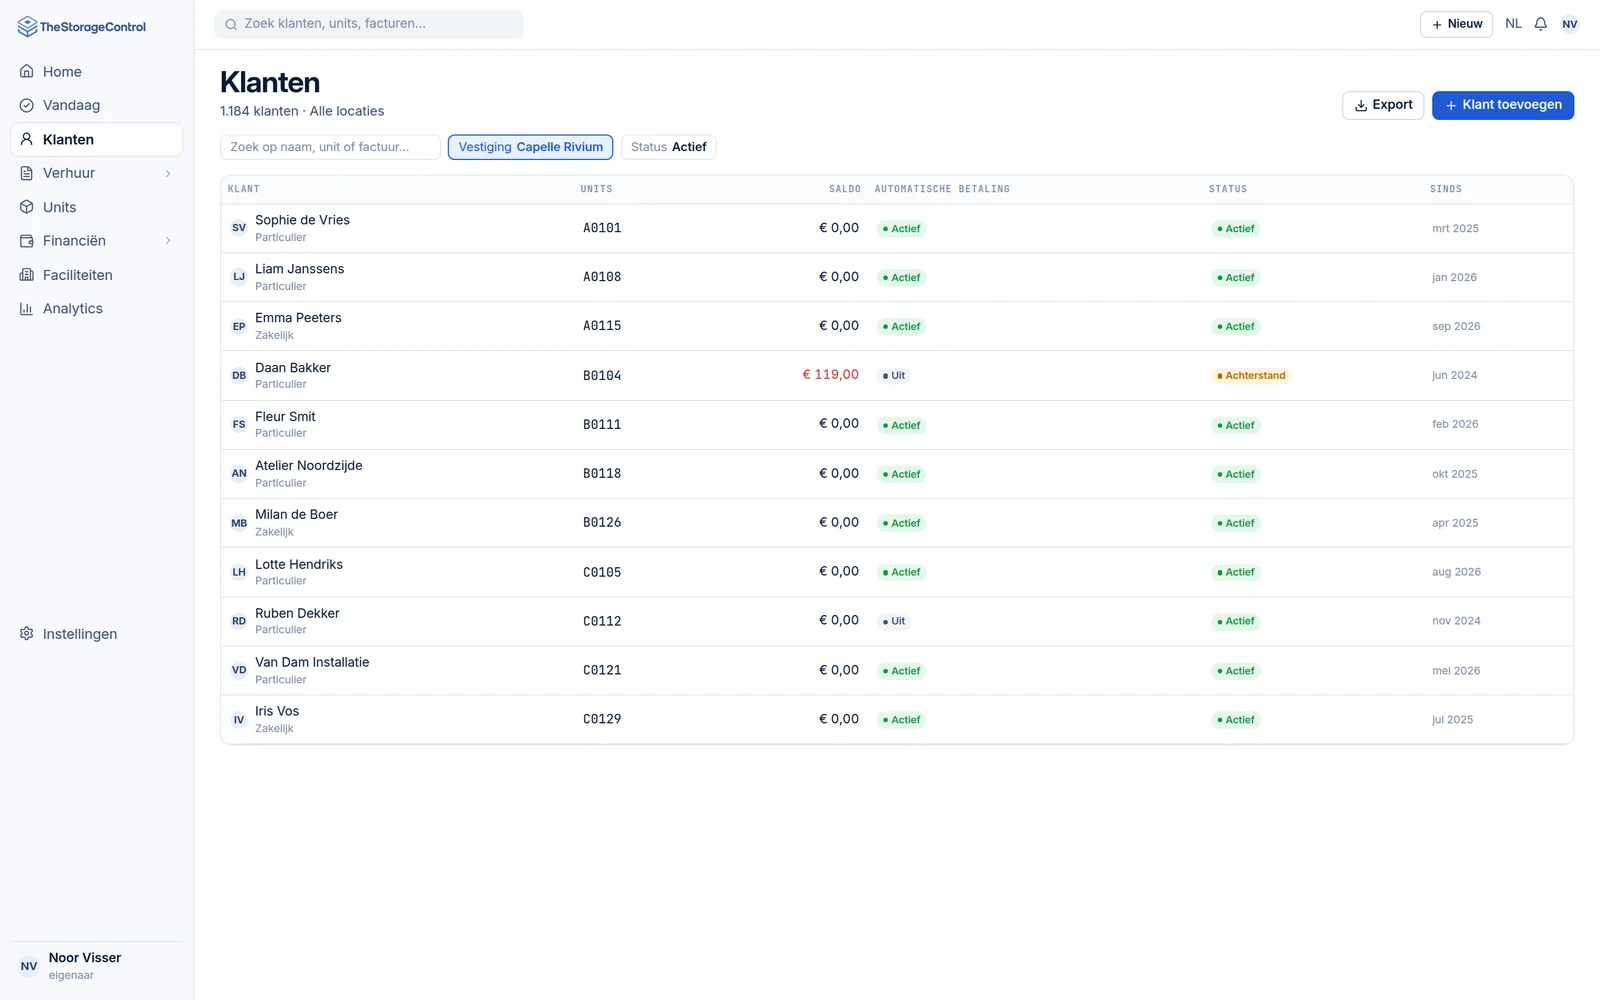The image size is (1600, 1000).
Task: Click Klant toevoegen button
Action: [x=1503, y=105]
